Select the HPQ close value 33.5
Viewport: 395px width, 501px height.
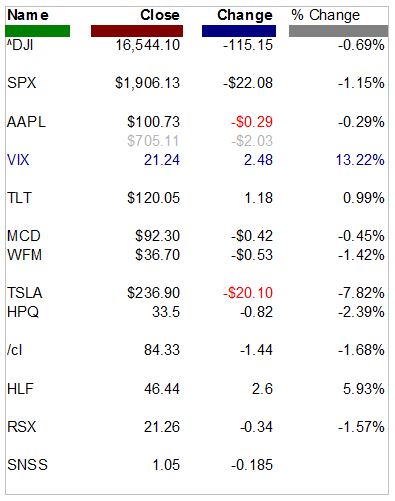(x=166, y=312)
